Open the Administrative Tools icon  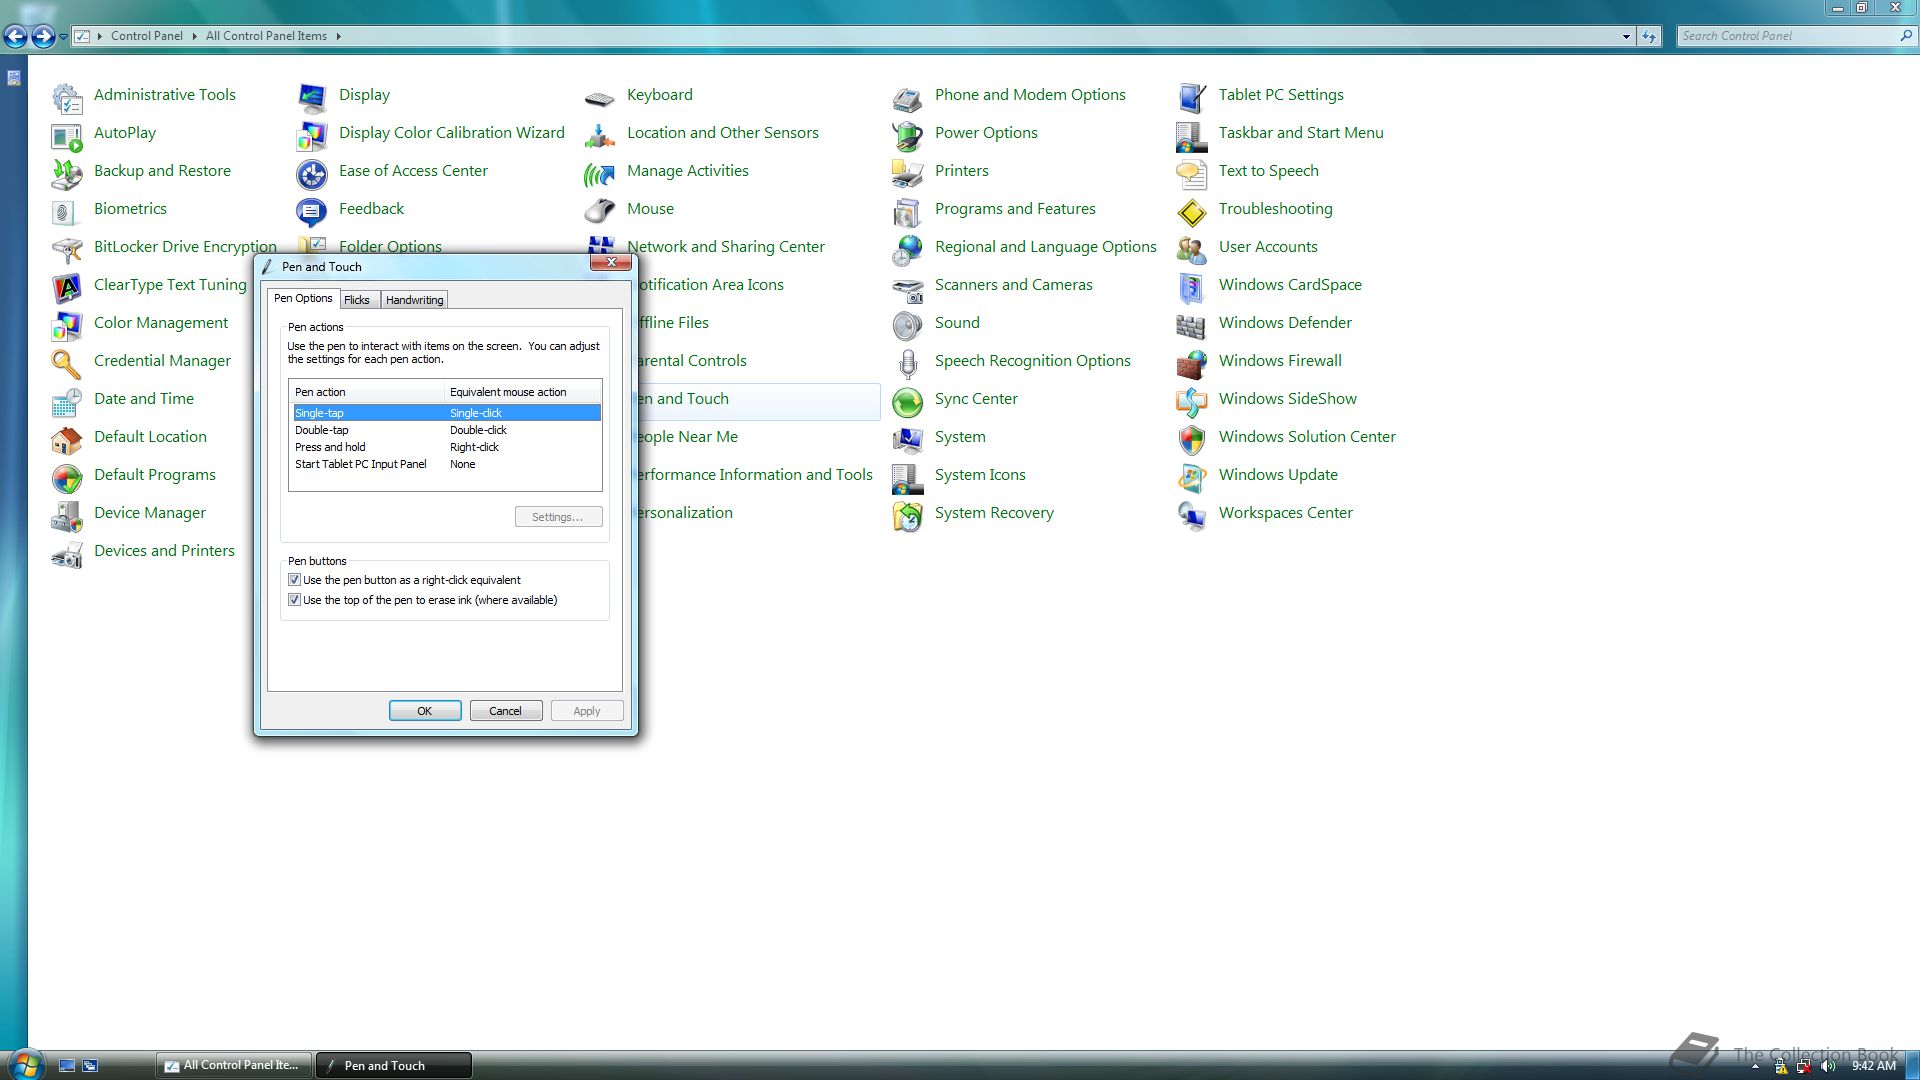67,98
